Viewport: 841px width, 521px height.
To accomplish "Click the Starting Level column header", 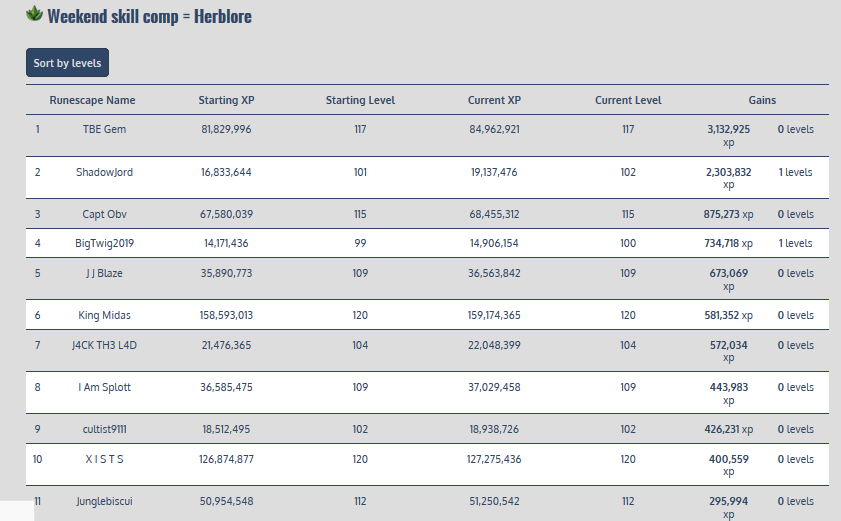I will 360,100.
